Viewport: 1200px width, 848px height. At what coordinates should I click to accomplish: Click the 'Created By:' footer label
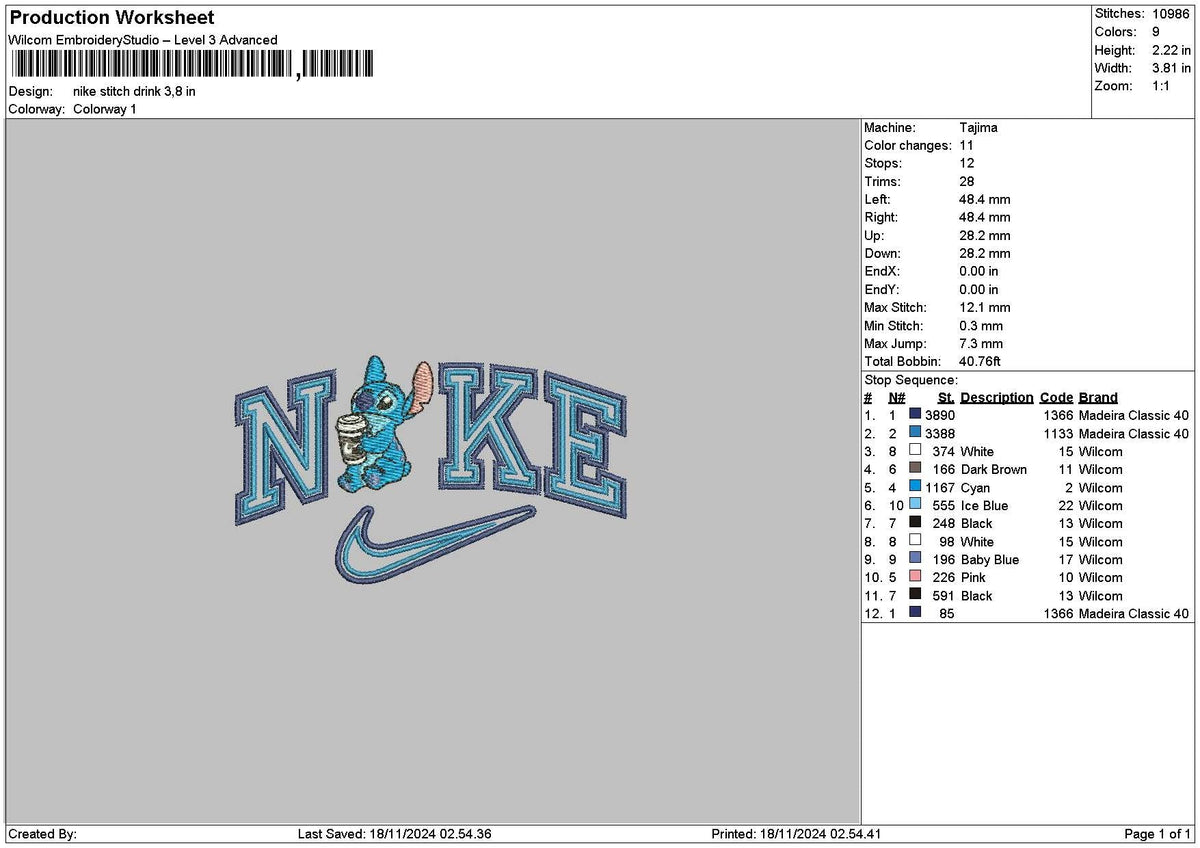click(x=42, y=834)
